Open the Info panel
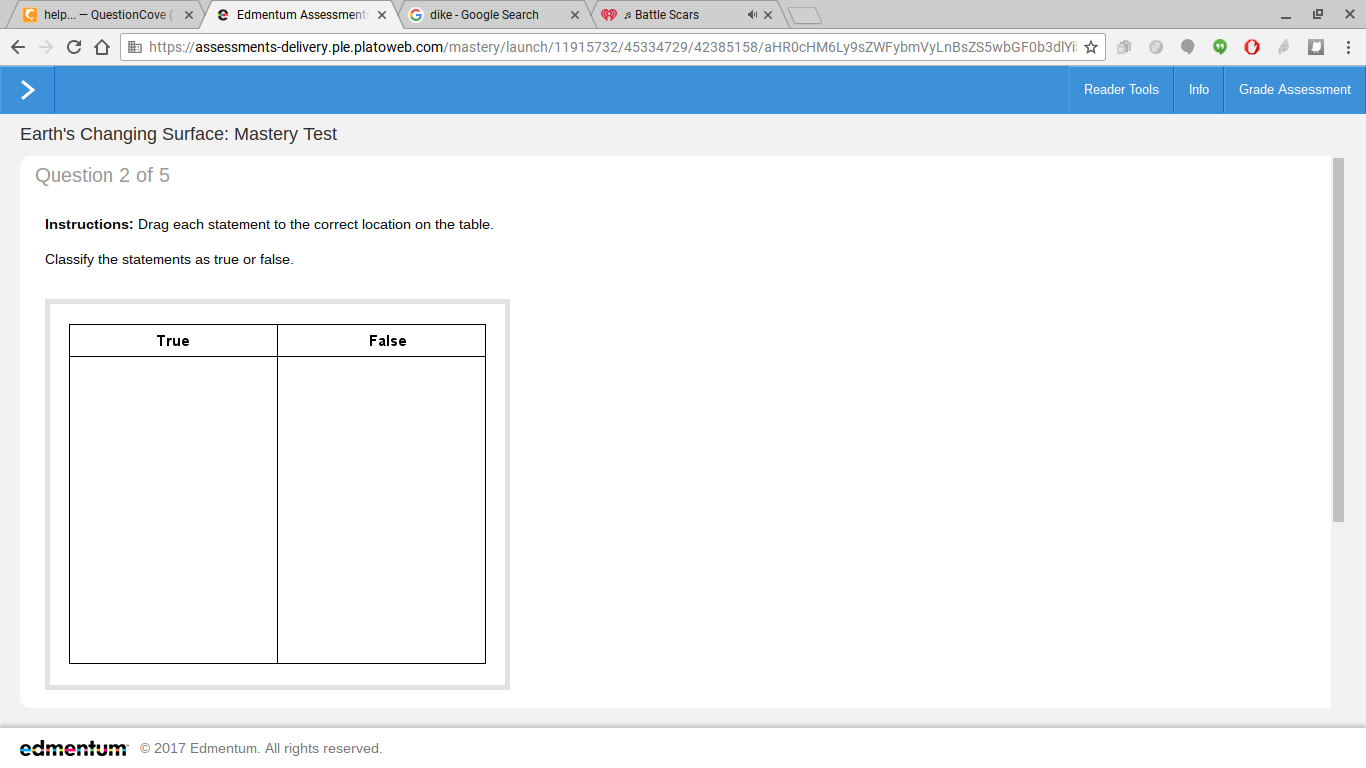Viewport: 1366px width, 768px height. click(x=1198, y=90)
